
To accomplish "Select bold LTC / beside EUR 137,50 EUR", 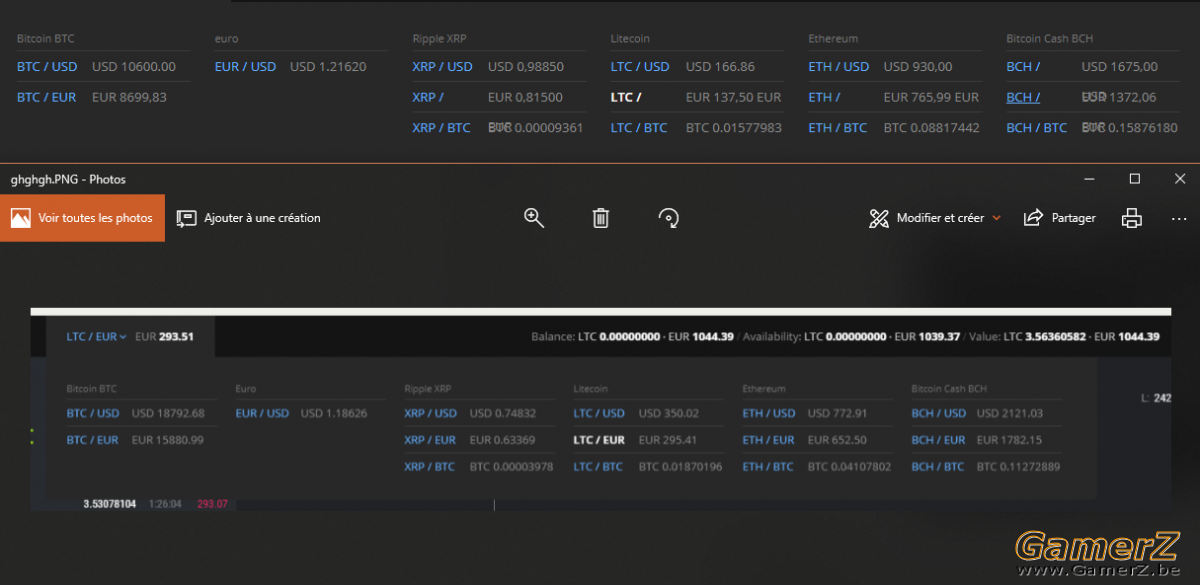I will click(x=626, y=97).
